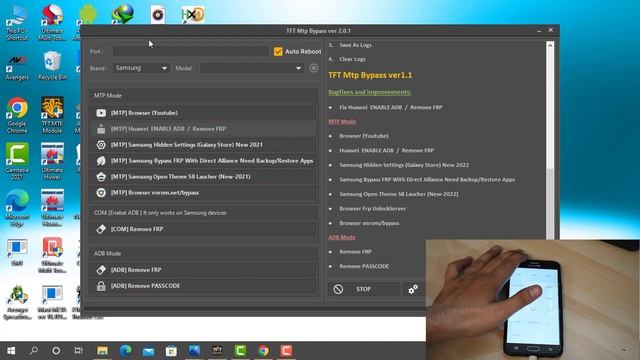Run [MTP] Browser vnrom.net/bypass
Screen dimensions: 640x360
tap(203, 193)
